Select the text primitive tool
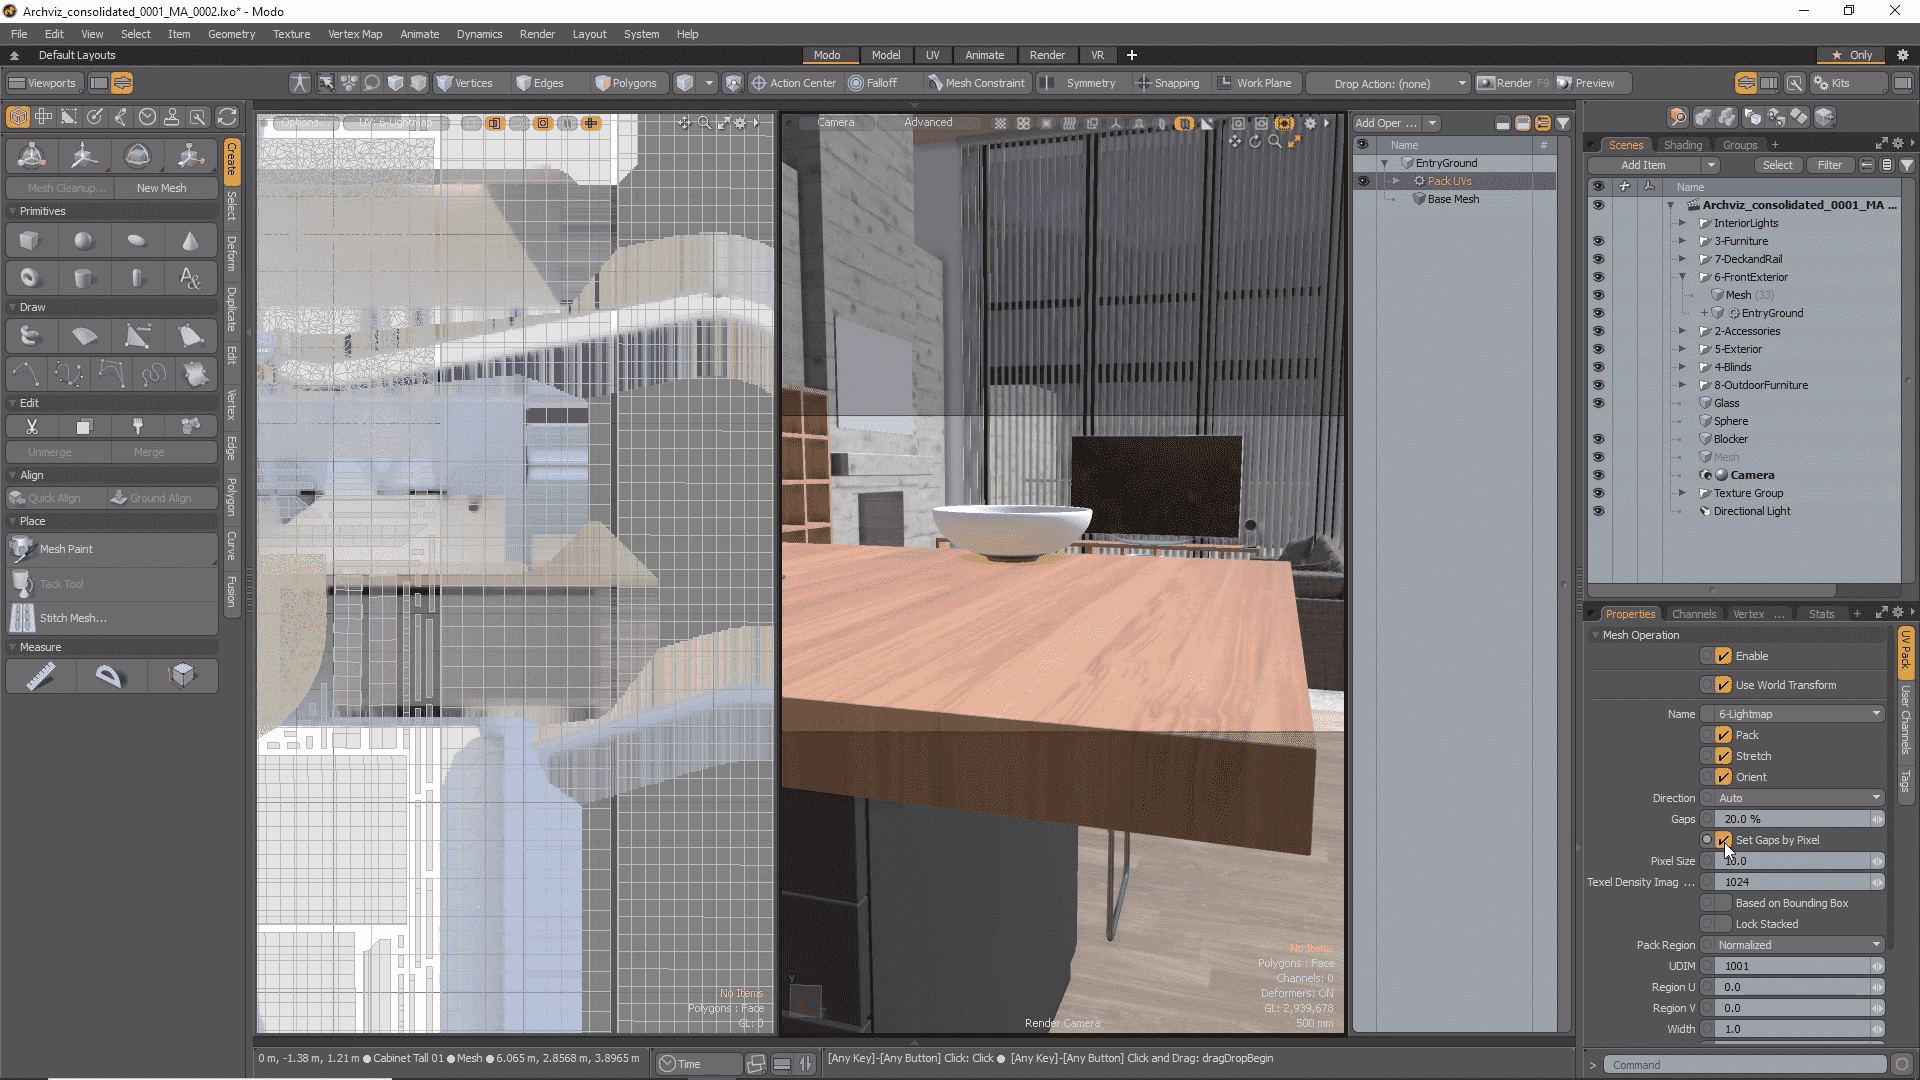The image size is (1920, 1080). point(190,278)
